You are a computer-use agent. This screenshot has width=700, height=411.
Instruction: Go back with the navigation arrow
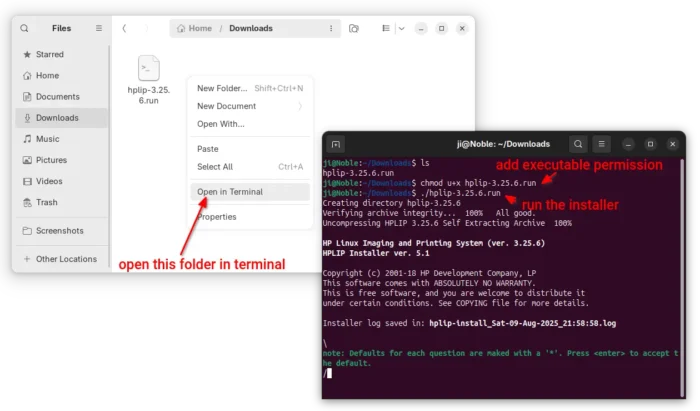(x=124, y=29)
